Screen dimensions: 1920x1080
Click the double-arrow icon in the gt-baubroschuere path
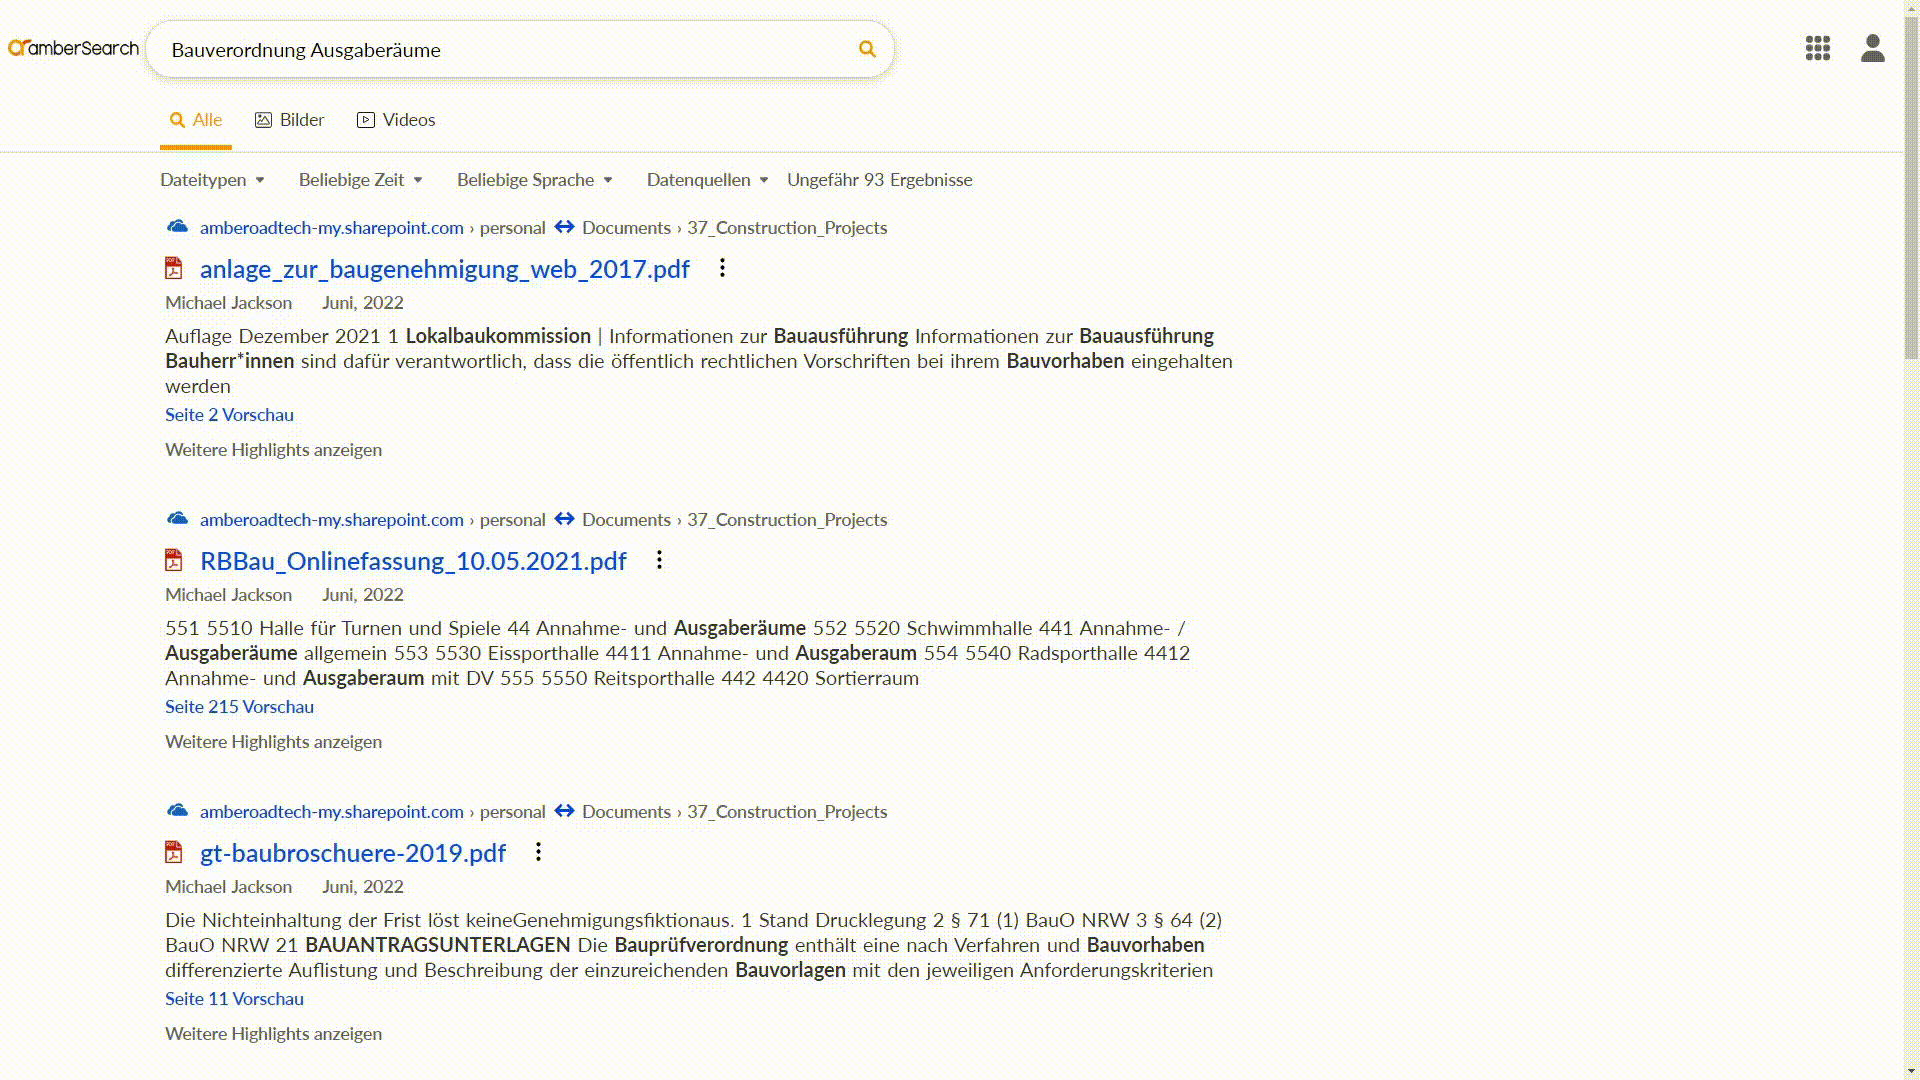tap(564, 811)
